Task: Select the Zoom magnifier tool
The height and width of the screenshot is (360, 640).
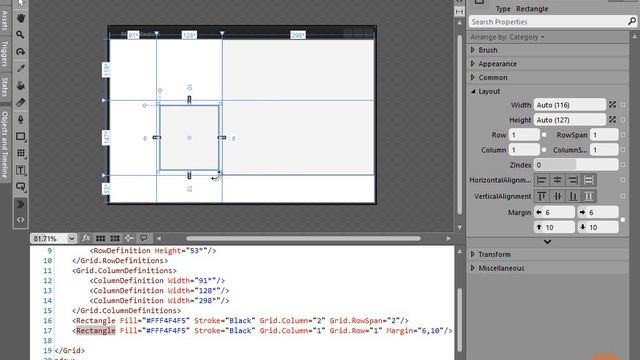Action: coord(20,35)
